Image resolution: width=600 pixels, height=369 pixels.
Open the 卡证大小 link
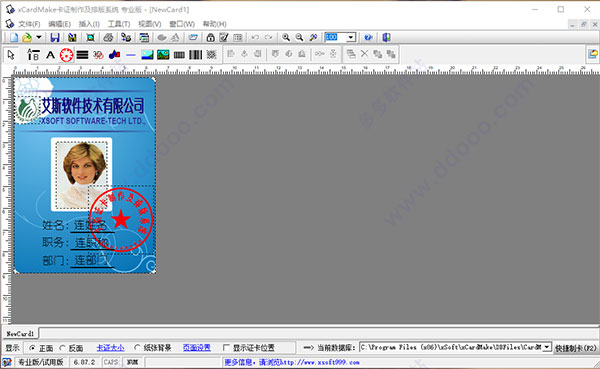click(111, 348)
